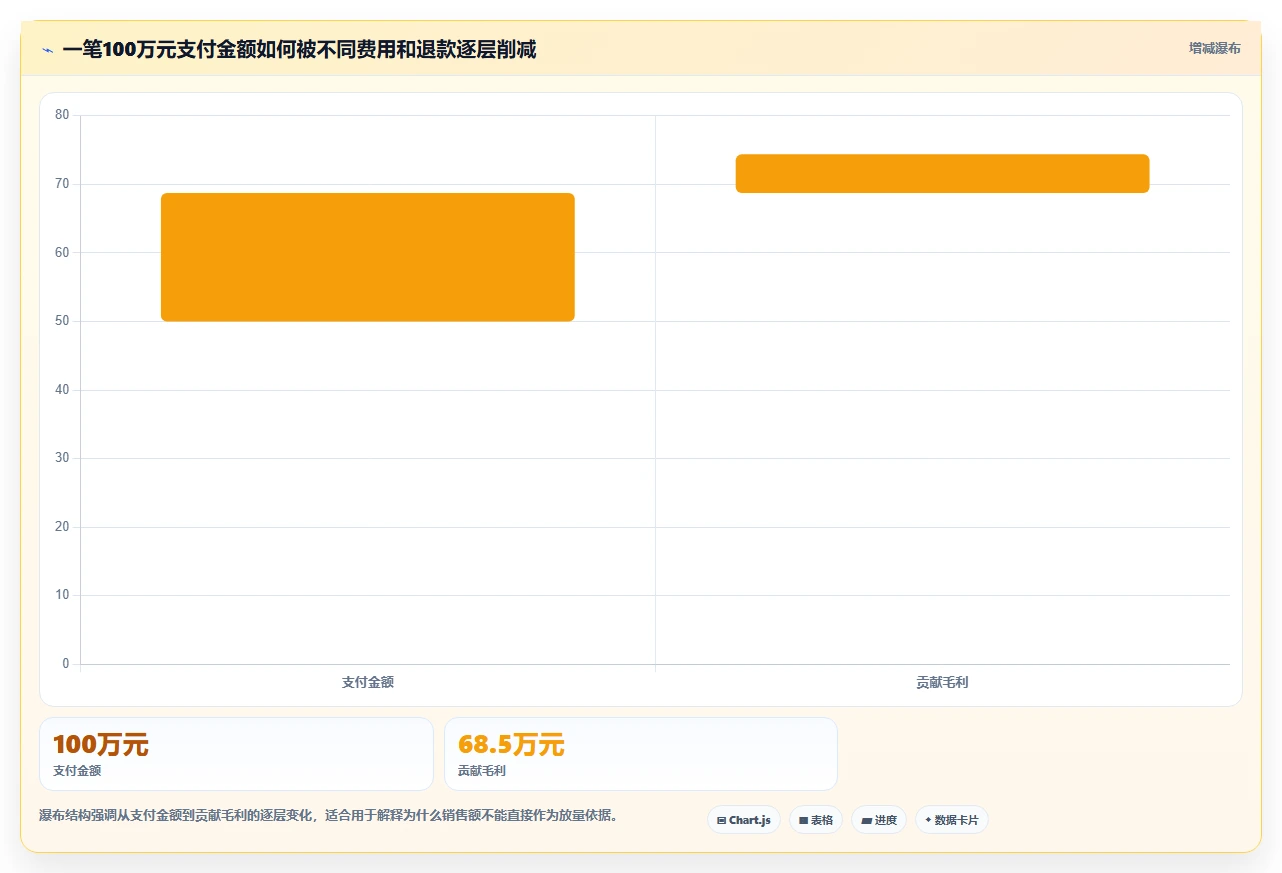Screen dimensions: 1282x873
Task: Open the 100万元 支付金额 data card
Action: click(236, 754)
